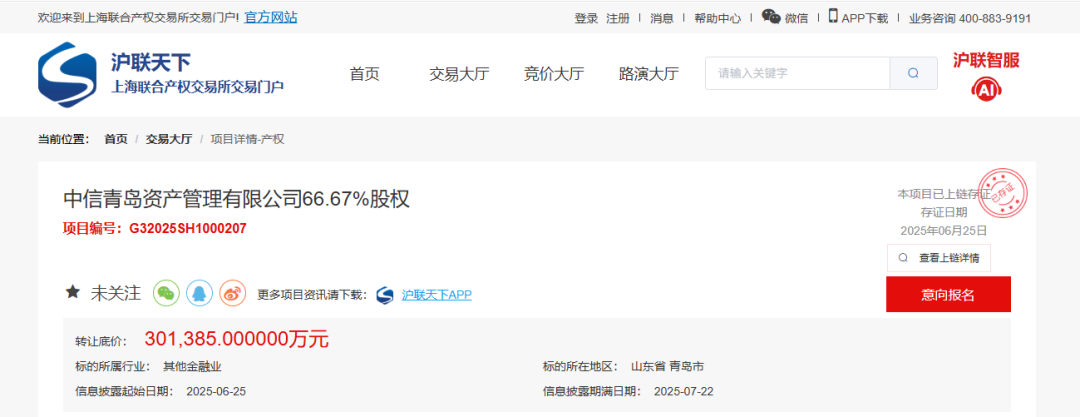Click the 沪联天下 site logo
This screenshot has height=417, width=1080.
point(68,74)
